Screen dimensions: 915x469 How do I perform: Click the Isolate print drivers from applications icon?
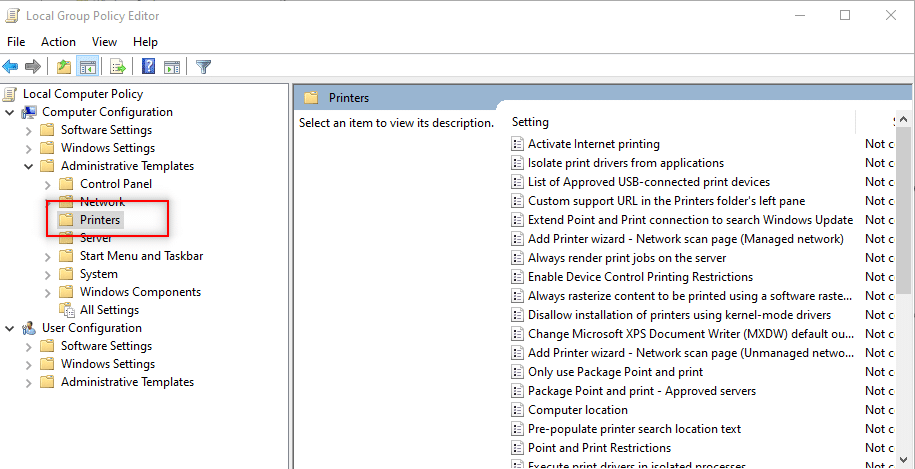click(517, 163)
